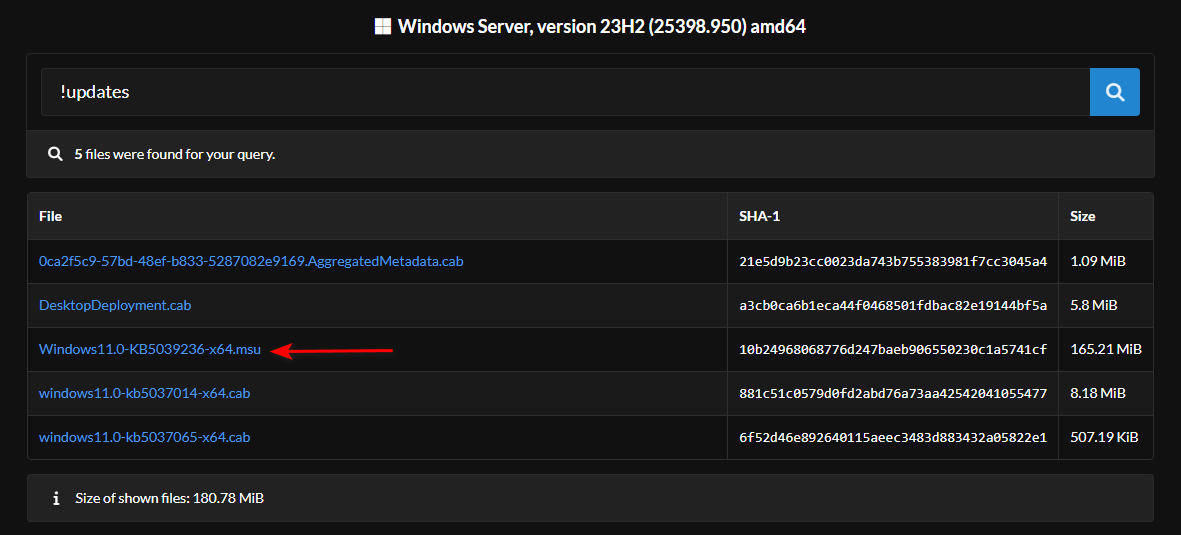The width and height of the screenshot is (1181, 535).
Task: Select SHA-1 hash starting with 10b24968068
Action: coord(893,350)
